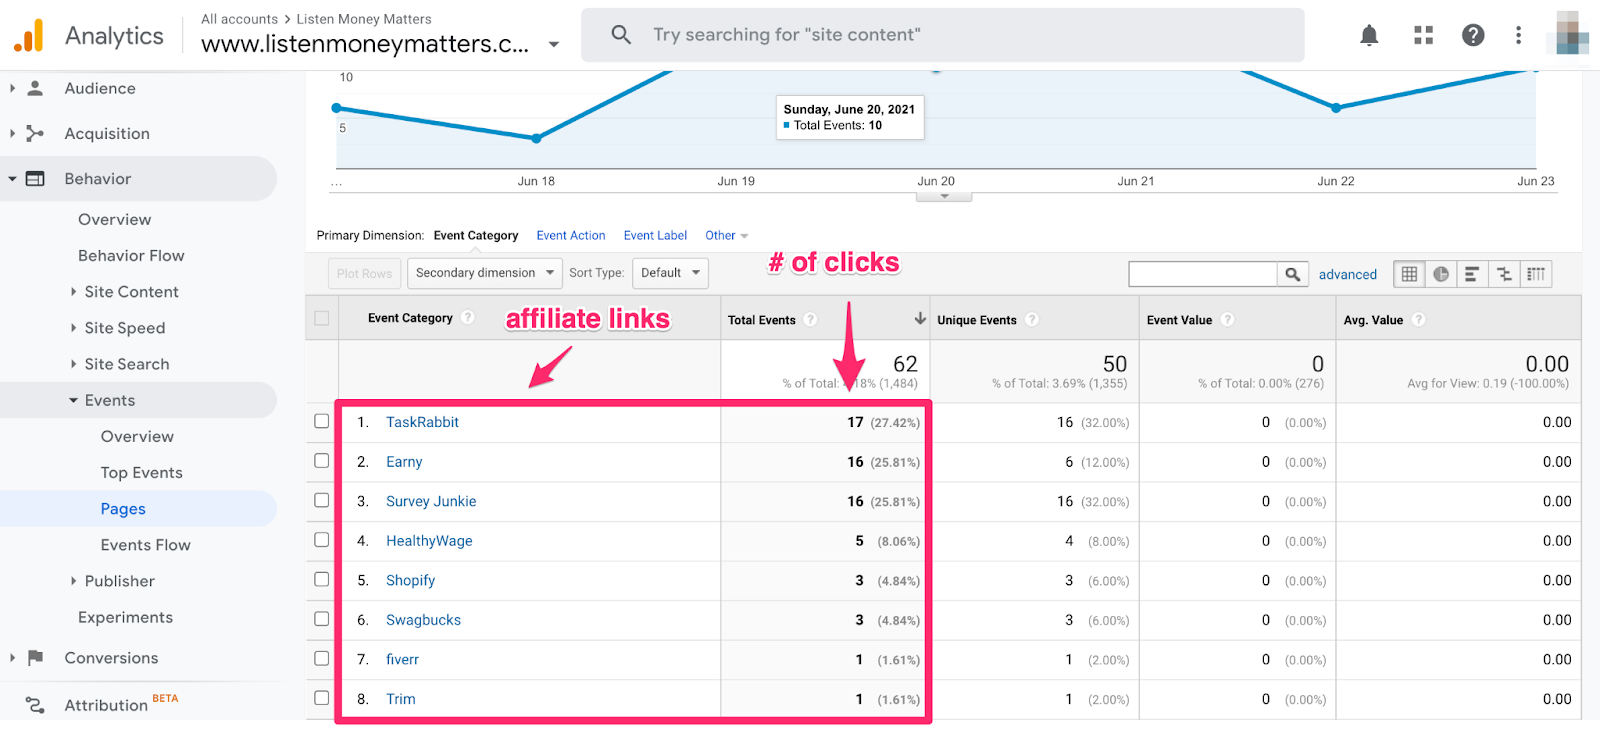The width and height of the screenshot is (1600, 748).
Task: Switch primary dimension to Event Label
Action: coord(655,236)
